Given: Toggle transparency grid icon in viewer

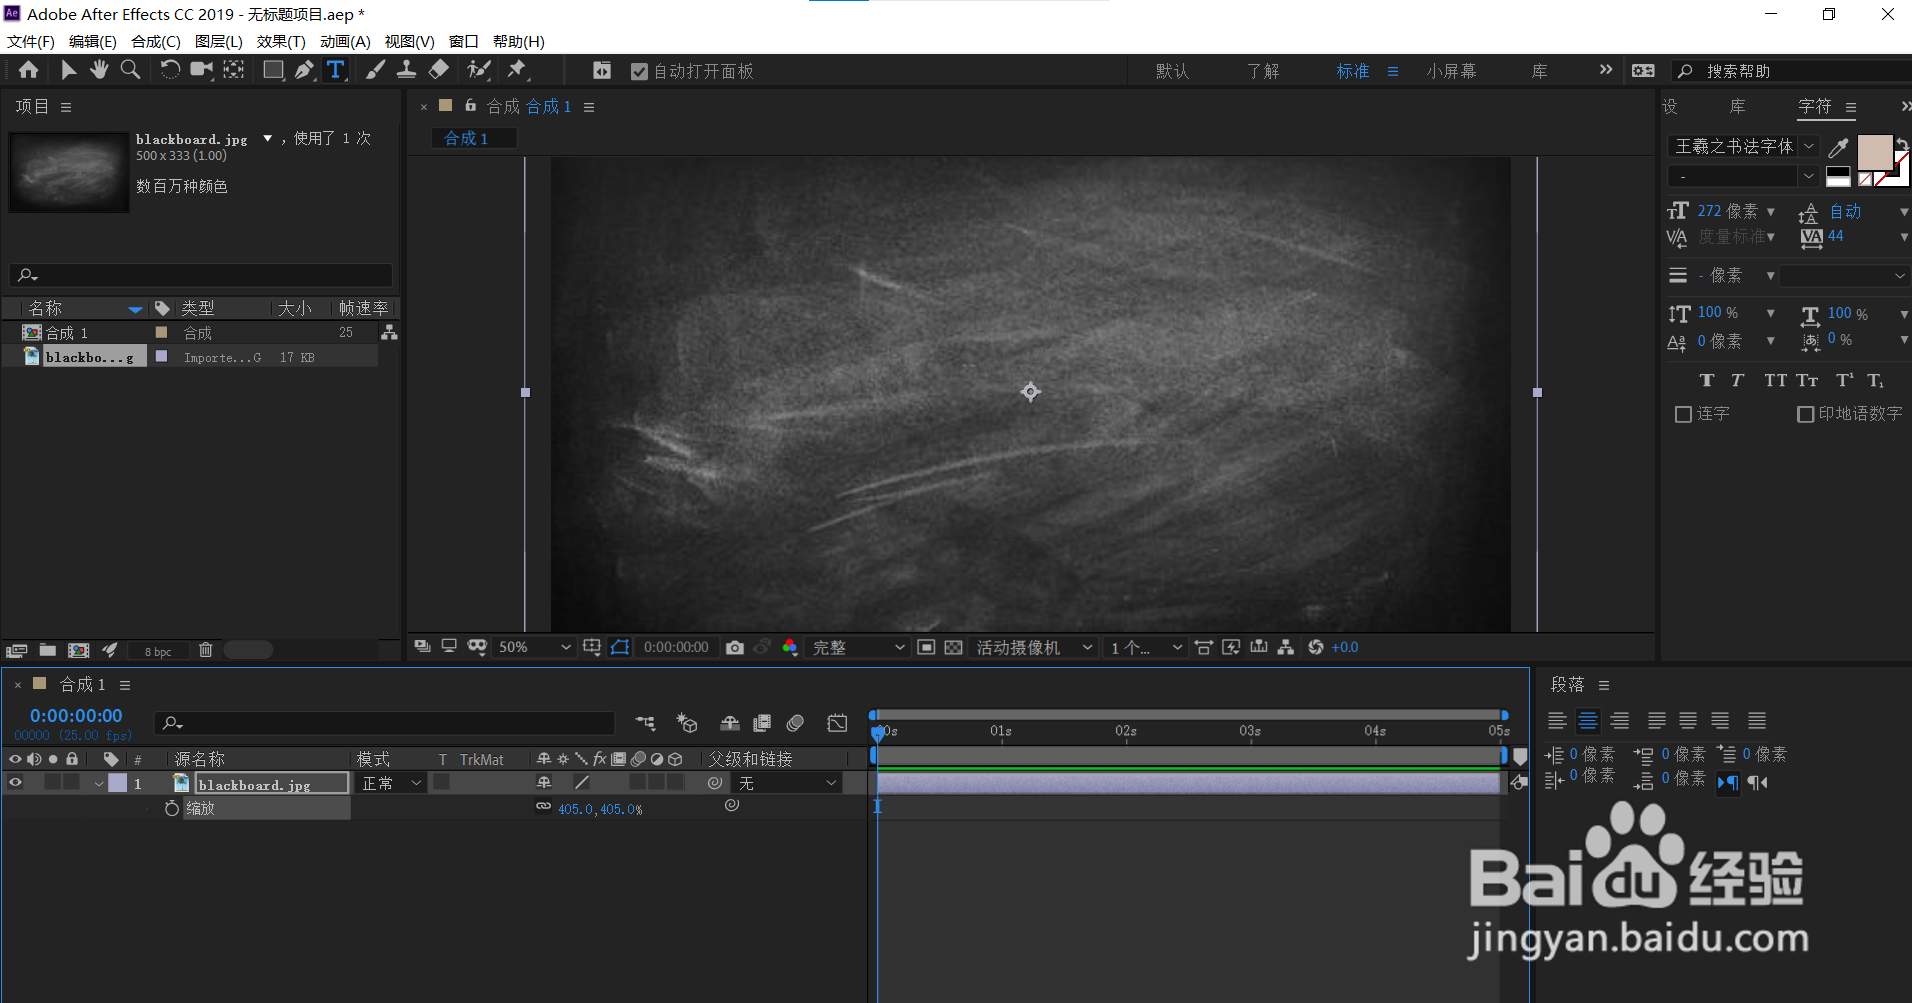Looking at the screenshot, I should click(954, 648).
